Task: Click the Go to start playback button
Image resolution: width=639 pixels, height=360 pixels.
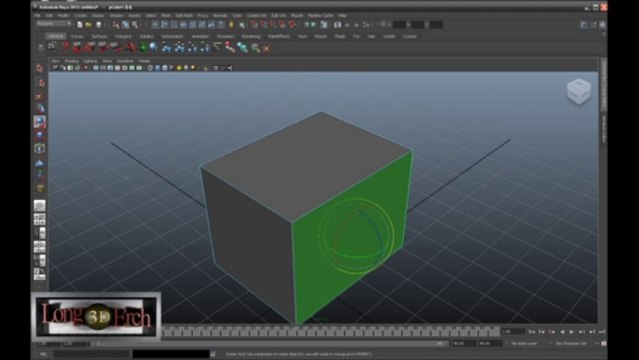Action: coord(532,332)
